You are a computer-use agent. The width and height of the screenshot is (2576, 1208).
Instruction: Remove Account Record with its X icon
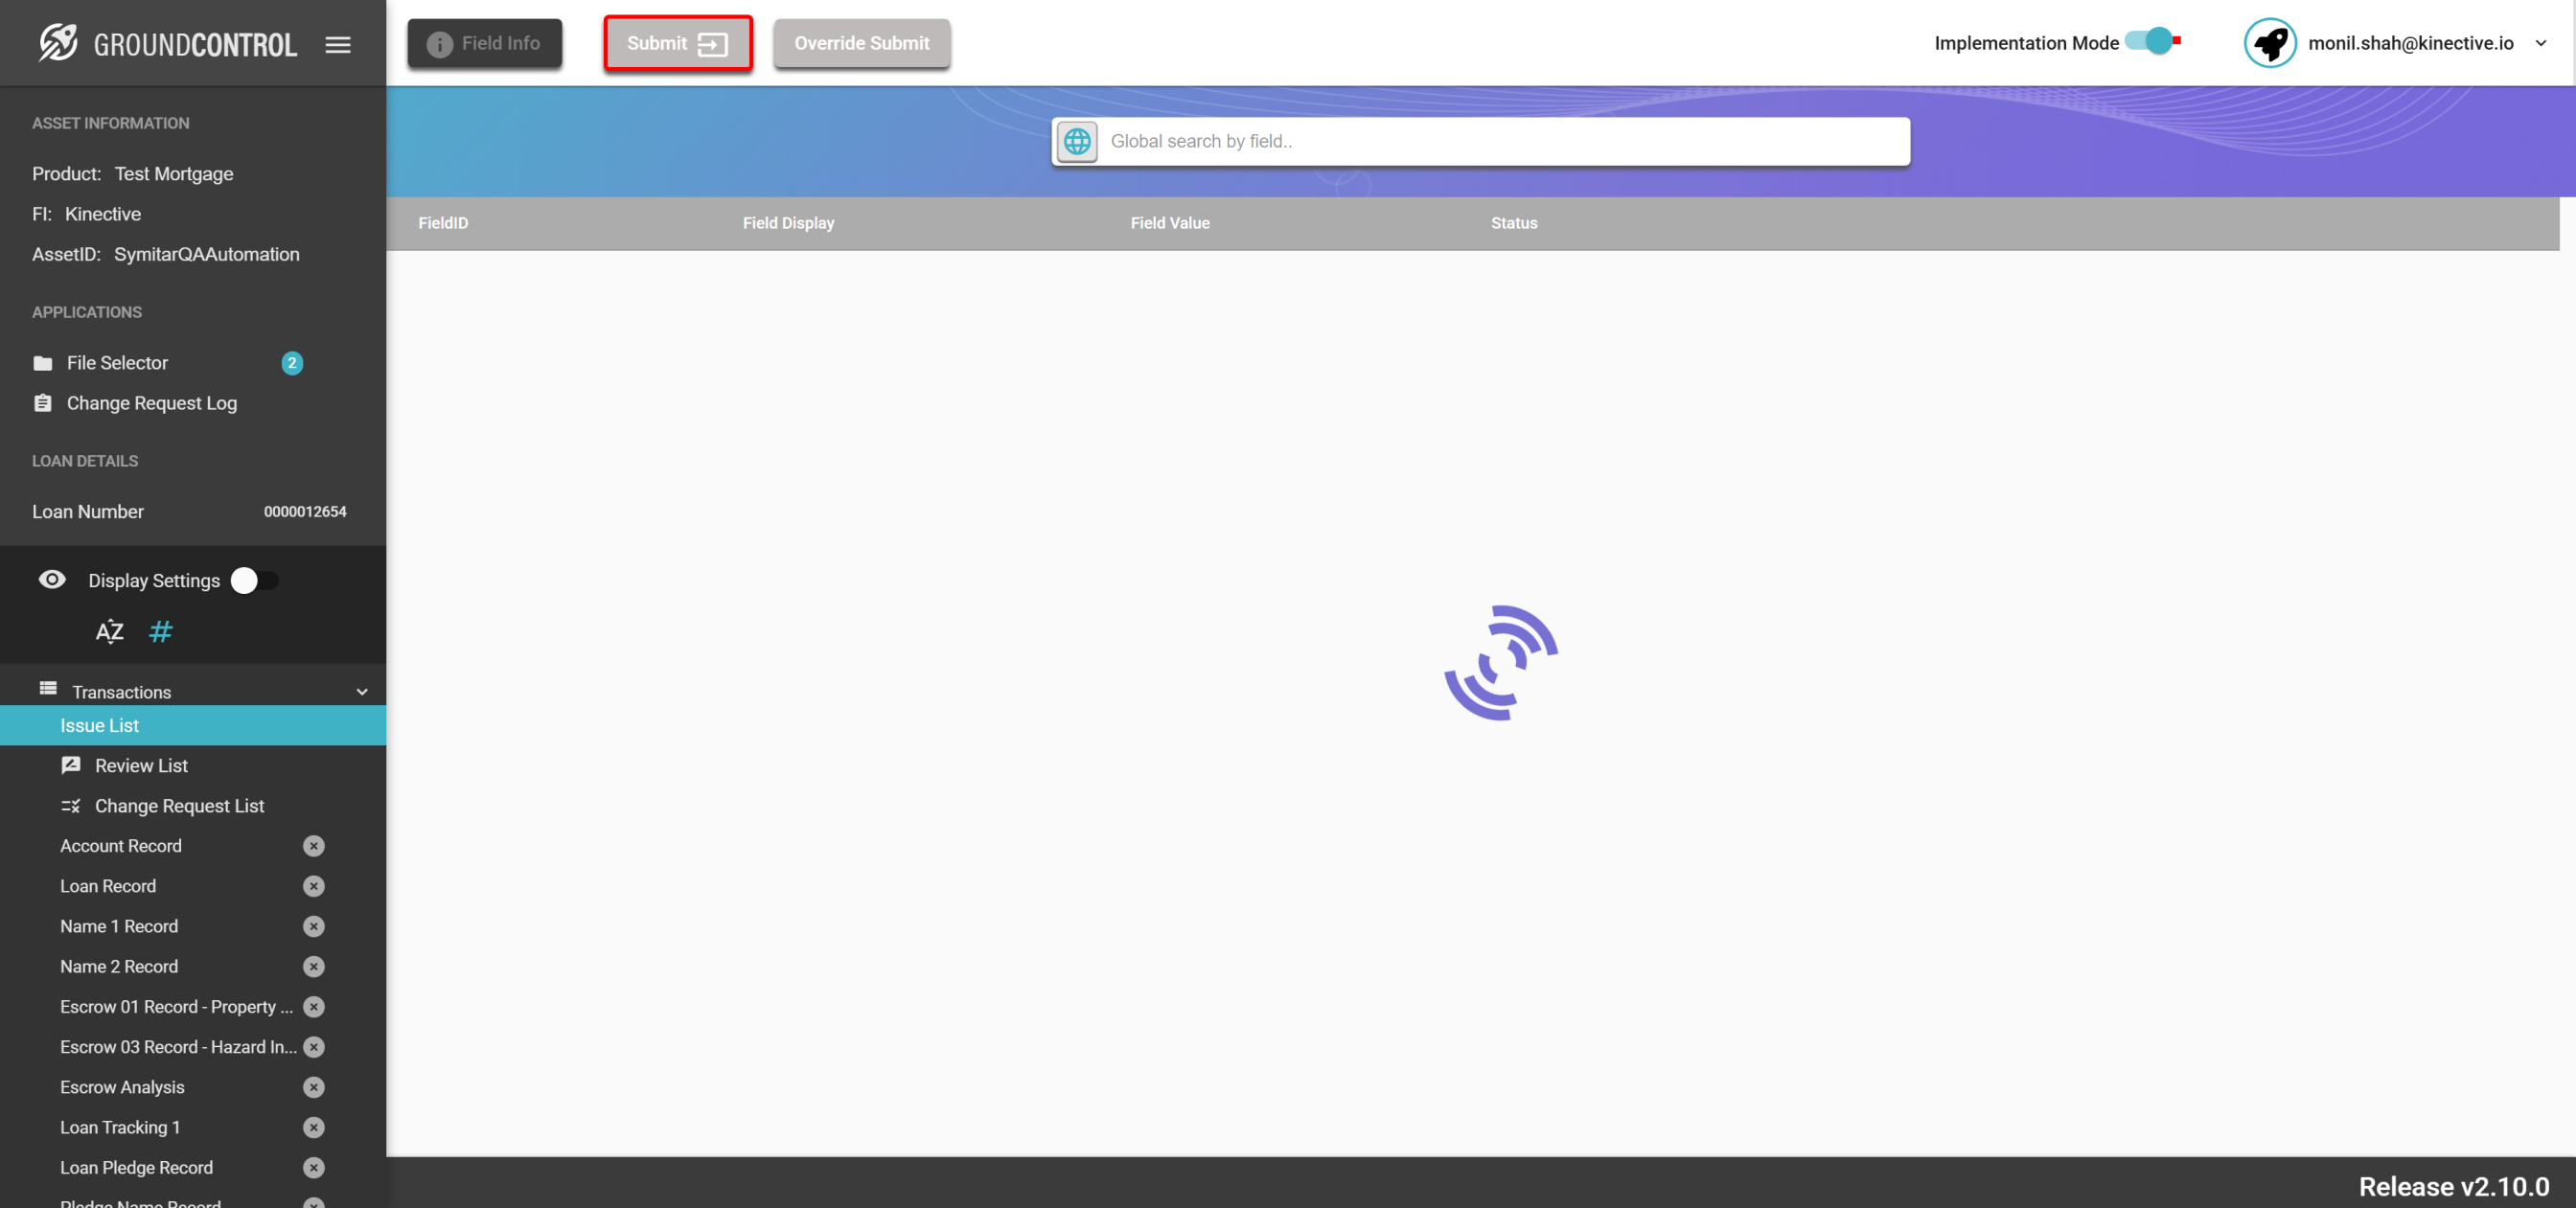[314, 846]
